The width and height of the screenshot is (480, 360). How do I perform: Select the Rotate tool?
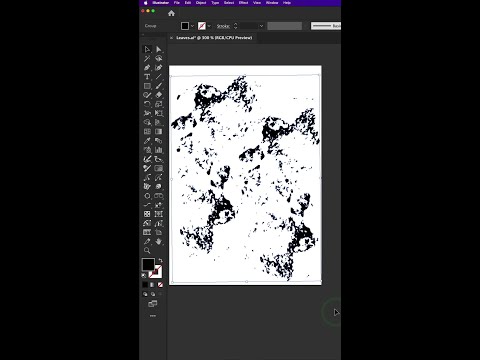click(x=147, y=104)
